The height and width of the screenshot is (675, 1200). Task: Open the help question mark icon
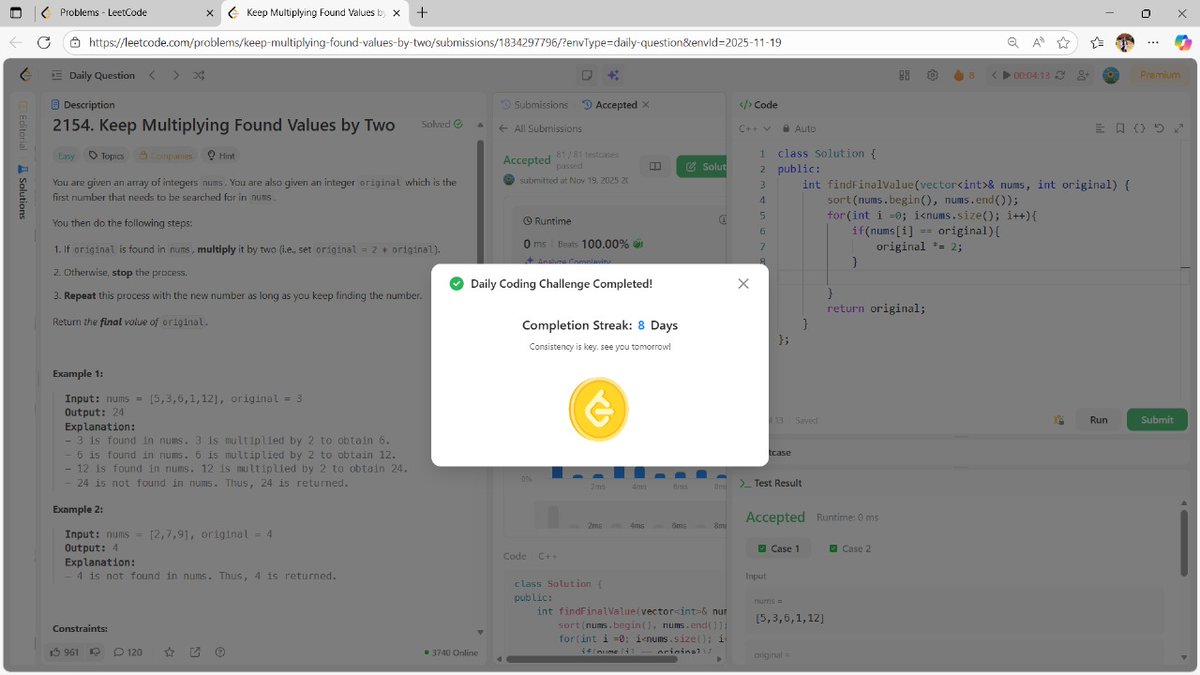pyautogui.click(x=220, y=652)
